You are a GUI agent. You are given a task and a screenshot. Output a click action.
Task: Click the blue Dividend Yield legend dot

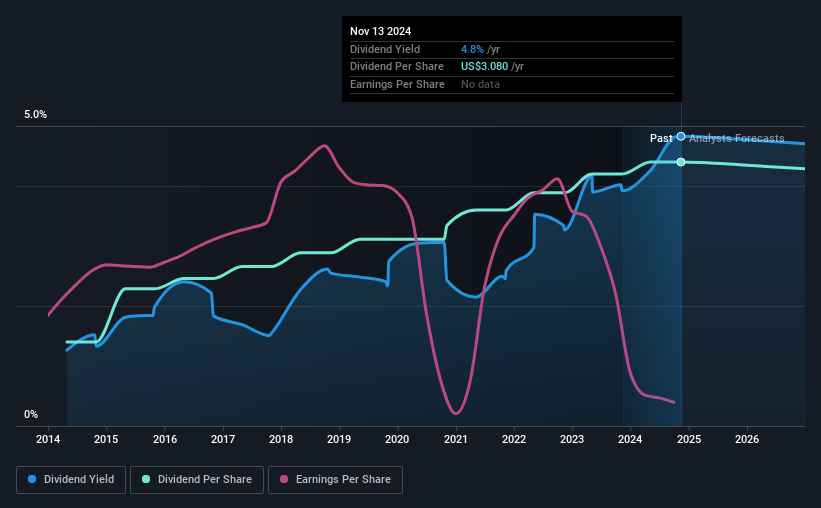click(x=32, y=479)
